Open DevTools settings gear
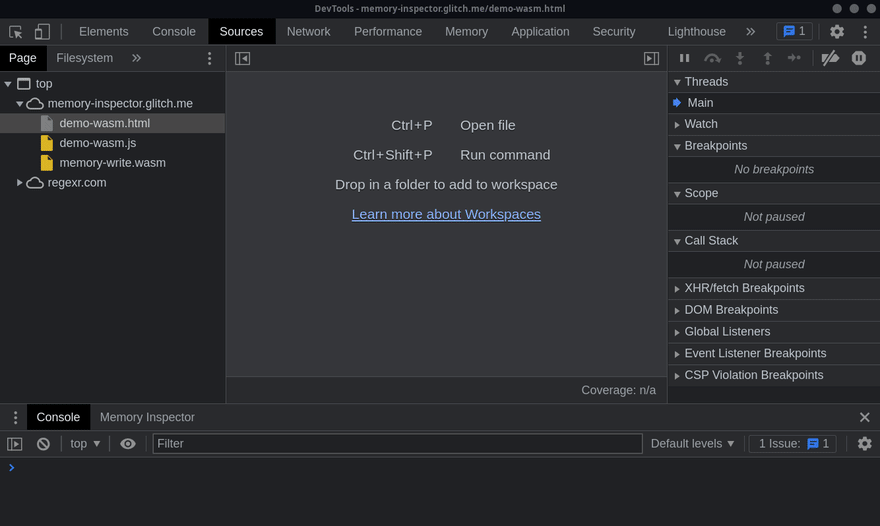880x526 pixels. tap(837, 32)
